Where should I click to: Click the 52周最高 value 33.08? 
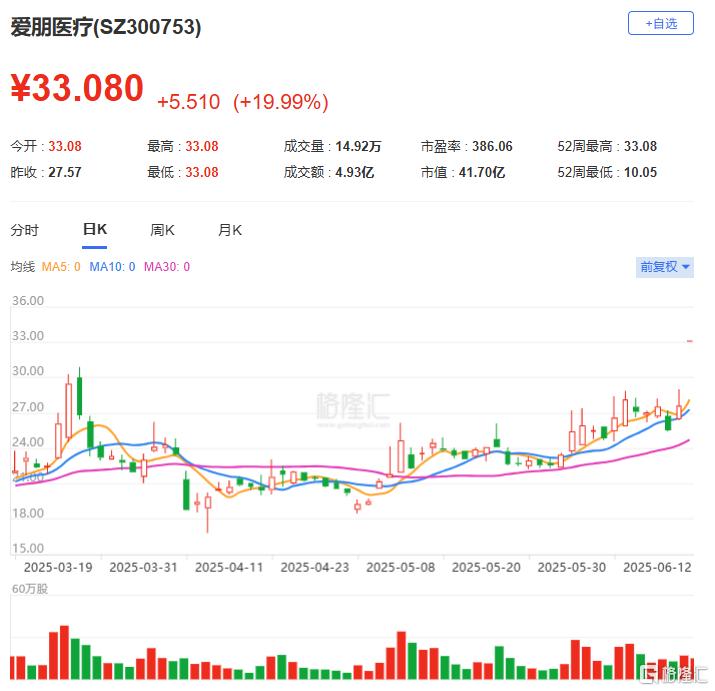(640, 146)
